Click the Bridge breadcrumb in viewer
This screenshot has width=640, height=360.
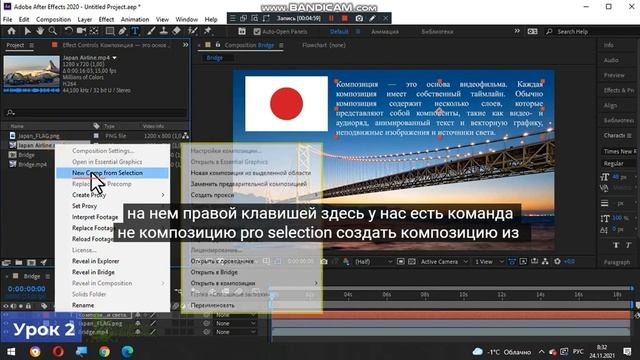(215, 58)
